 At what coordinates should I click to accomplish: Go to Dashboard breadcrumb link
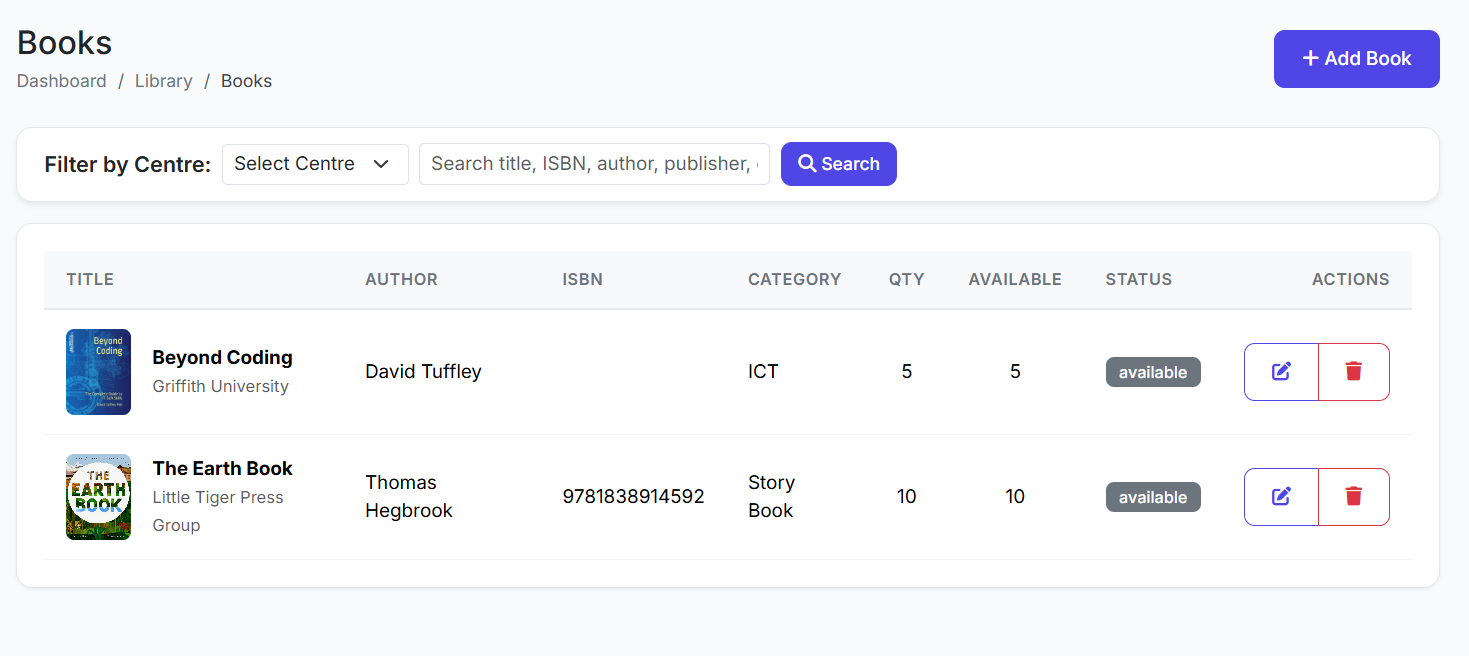tap(62, 81)
